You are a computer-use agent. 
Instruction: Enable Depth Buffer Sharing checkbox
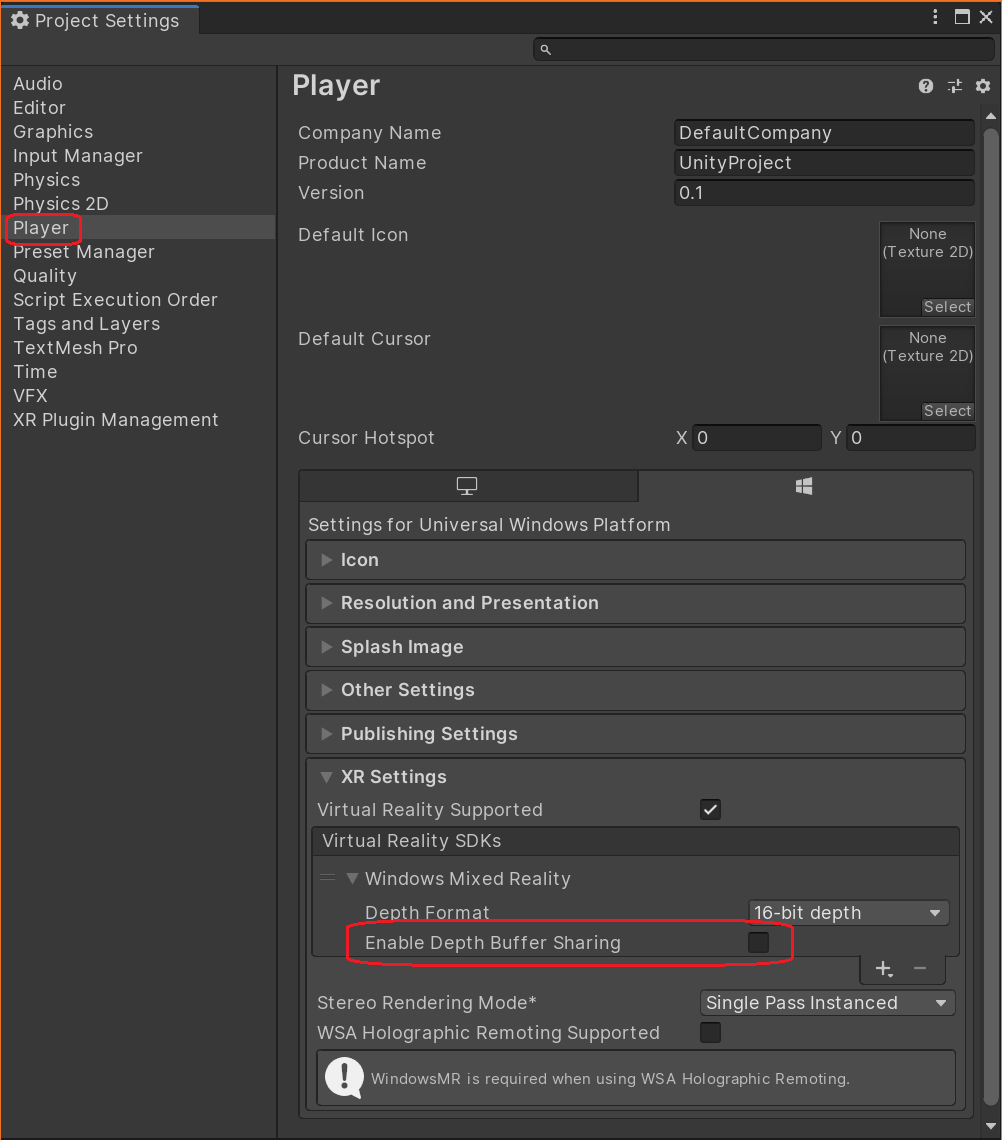pyautogui.click(x=757, y=942)
